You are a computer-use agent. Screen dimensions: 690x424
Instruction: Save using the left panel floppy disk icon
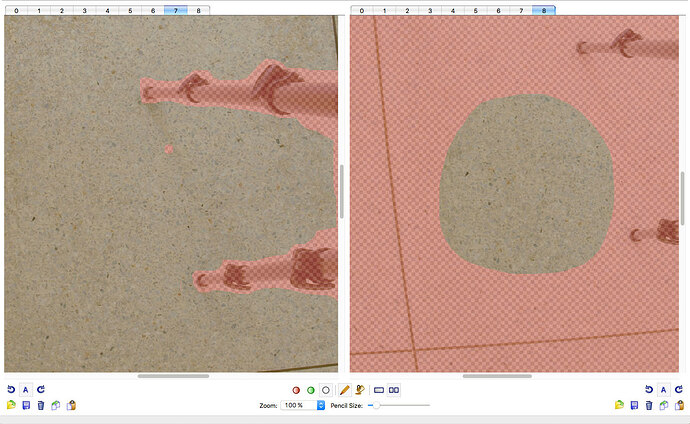pos(26,405)
